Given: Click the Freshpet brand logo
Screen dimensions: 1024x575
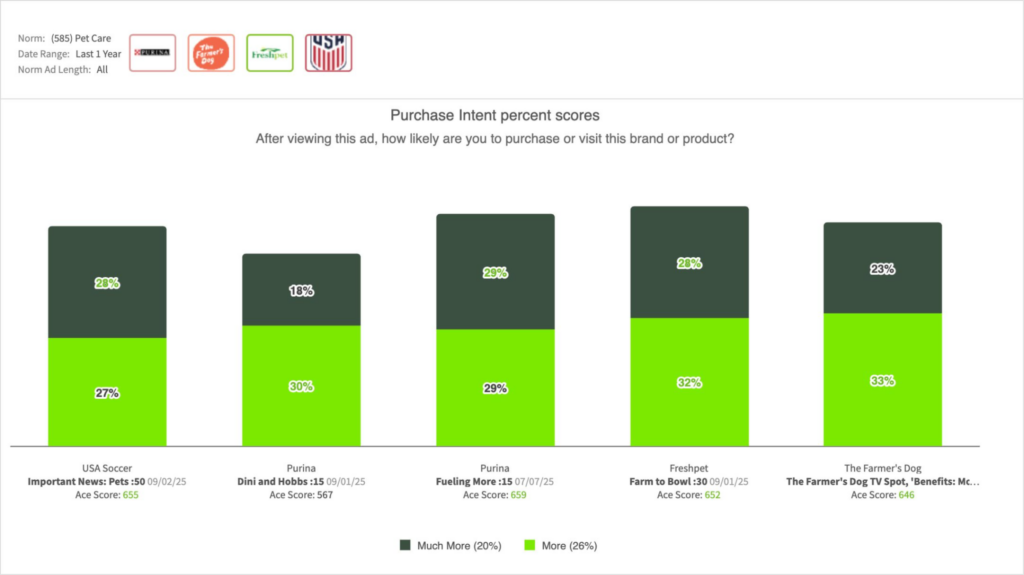Looking at the screenshot, I should [x=269, y=53].
